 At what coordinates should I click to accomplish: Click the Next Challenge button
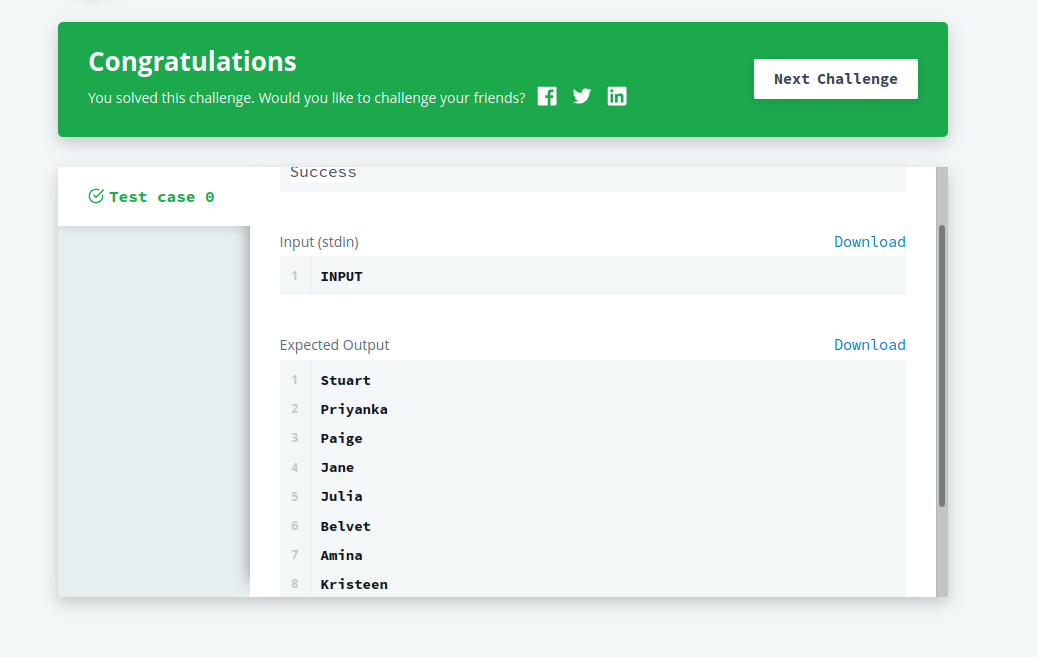click(x=835, y=78)
